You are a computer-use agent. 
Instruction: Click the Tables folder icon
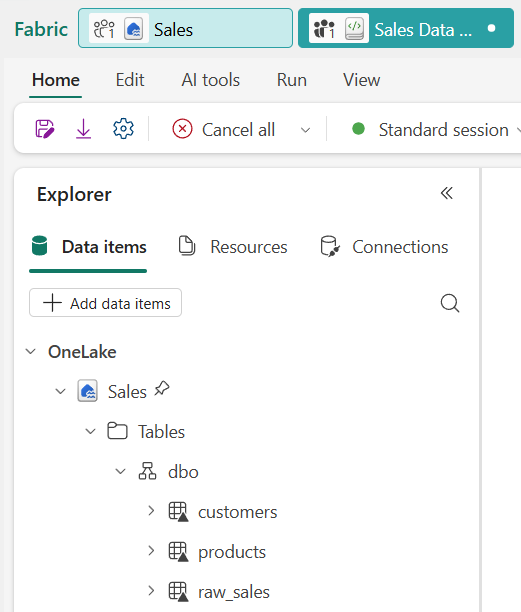click(117, 431)
